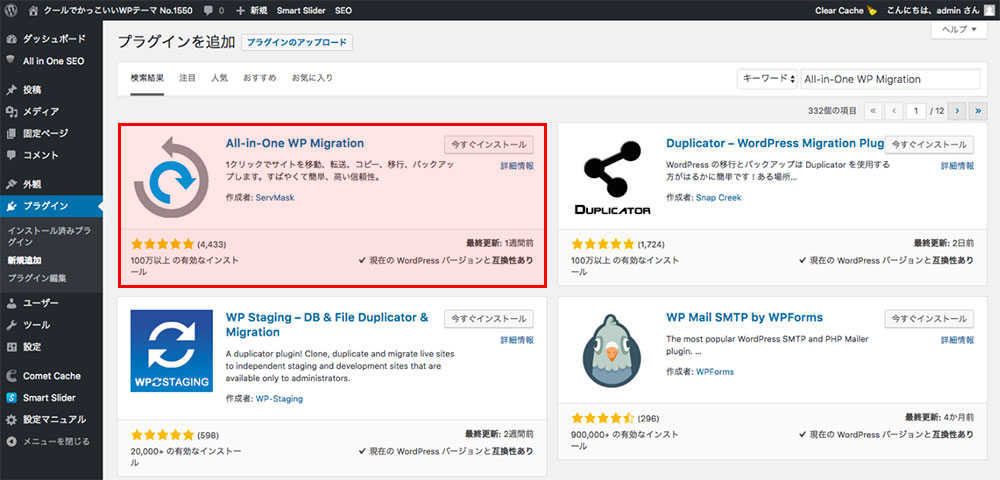The height and width of the screenshot is (480, 1000).
Task: Click the Clear Cache broom icon
Action: (x=871, y=10)
